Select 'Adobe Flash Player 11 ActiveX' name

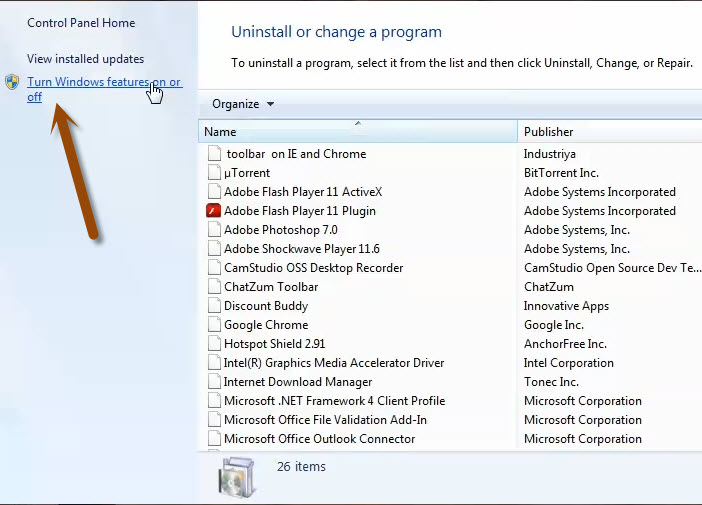(303, 192)
